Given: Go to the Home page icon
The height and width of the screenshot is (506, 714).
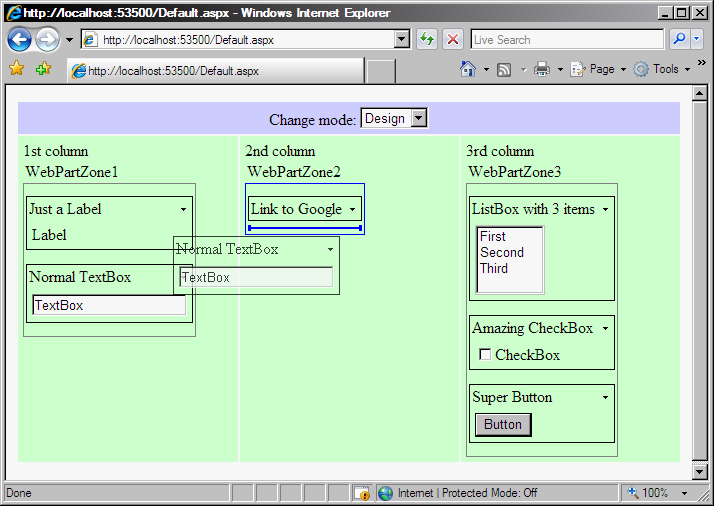Looking at the screenshot, I should [468, 69].
